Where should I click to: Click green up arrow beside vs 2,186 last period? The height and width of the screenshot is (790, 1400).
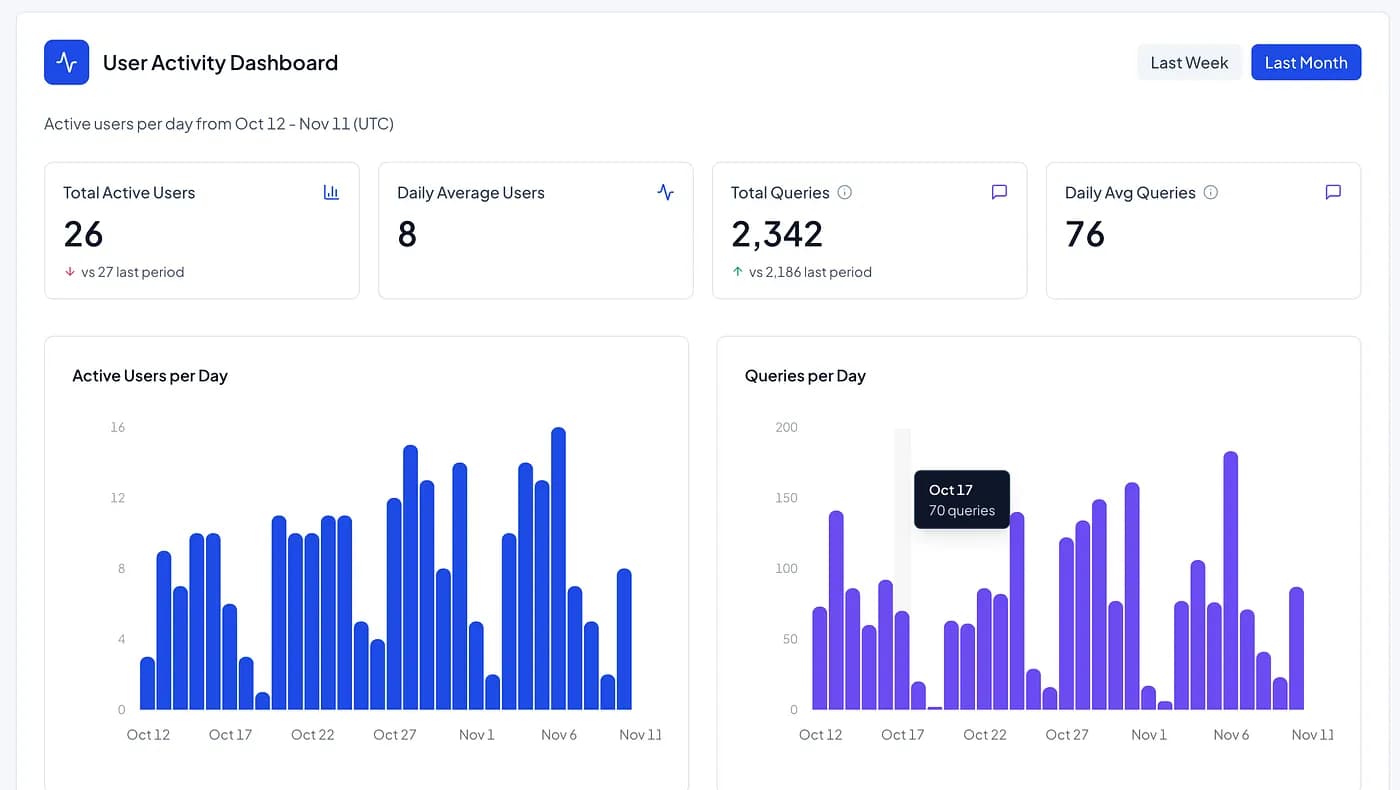click(738, 271)
